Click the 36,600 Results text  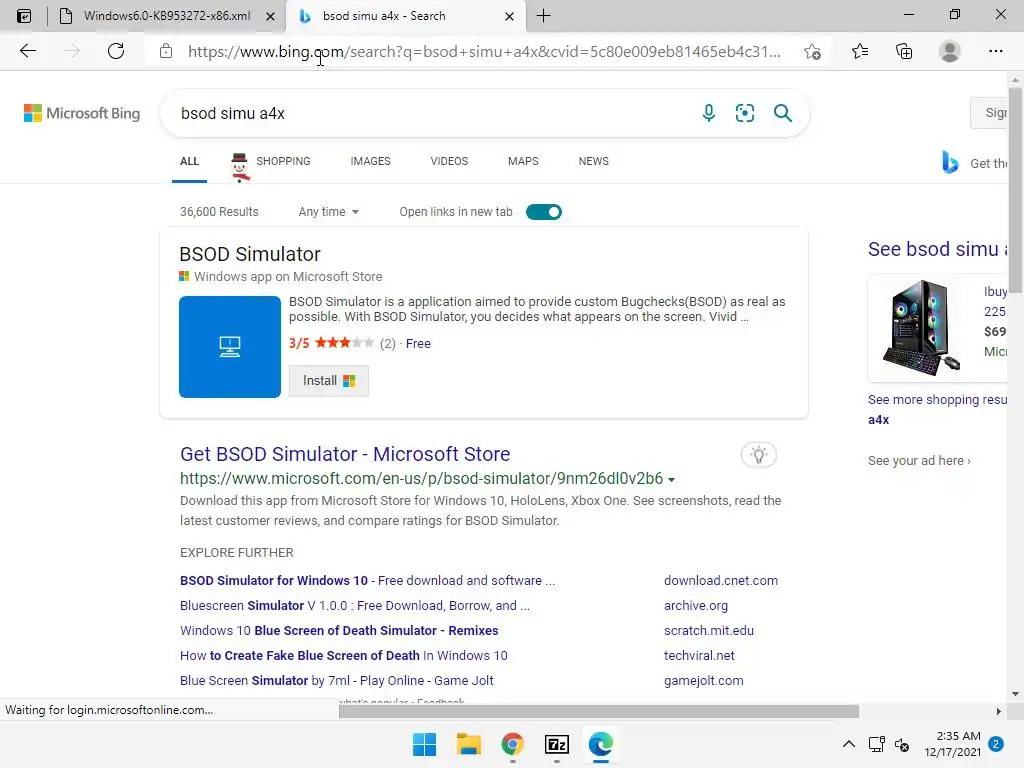click(x=219, y=212)
